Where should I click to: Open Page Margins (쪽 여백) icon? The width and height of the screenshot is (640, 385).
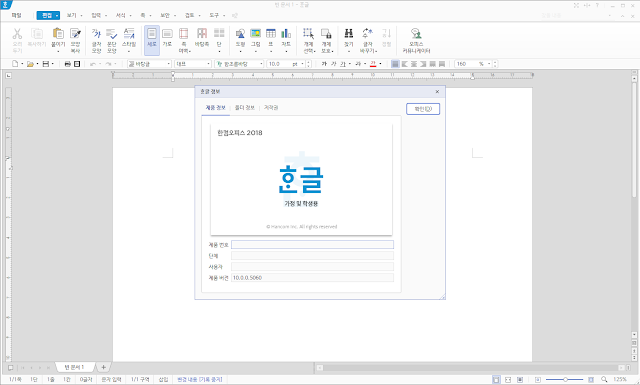click(x=184, y=33)
